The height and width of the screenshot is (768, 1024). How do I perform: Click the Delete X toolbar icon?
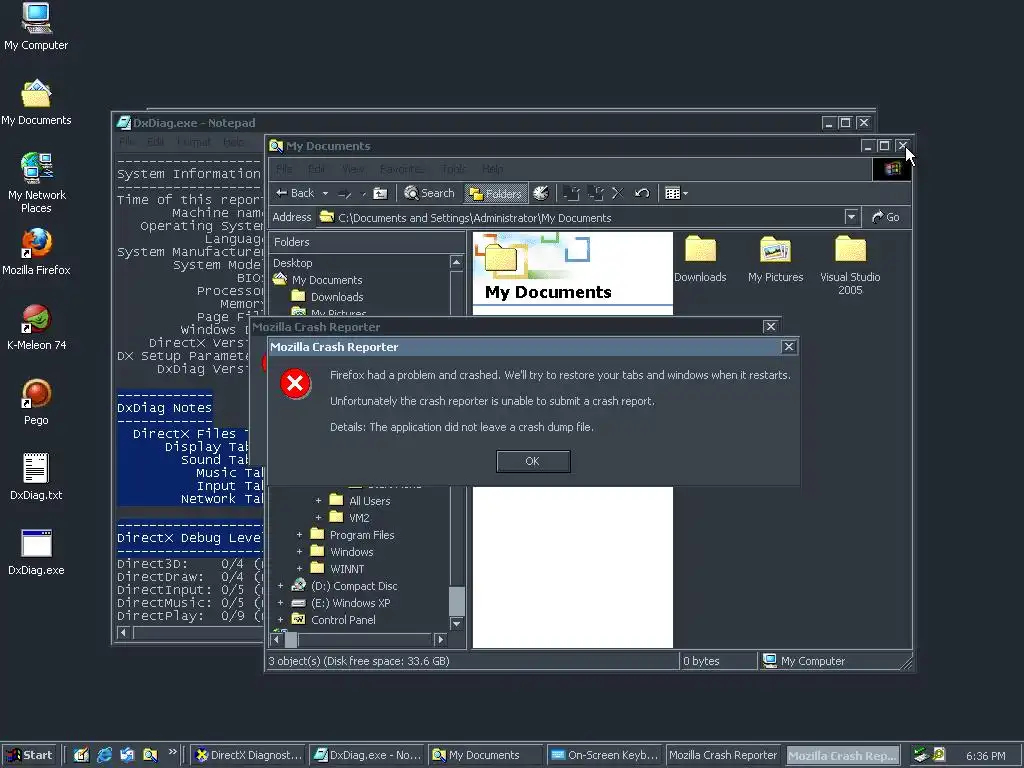tap(618, 193)
